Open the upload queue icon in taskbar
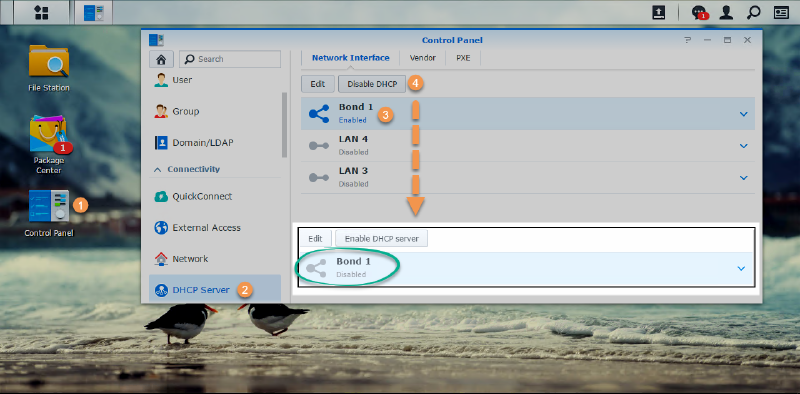The height and width of the screenshot is (394, 800). [659, 13]
